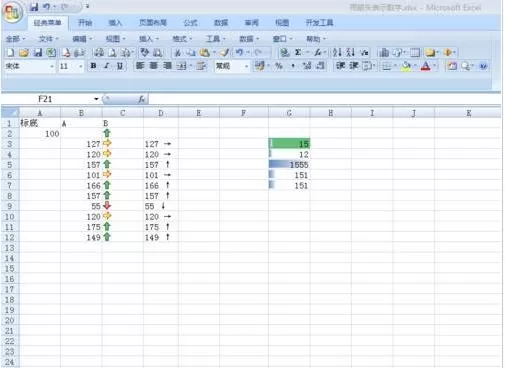Open the Paste options dropdown arrow

214,52
